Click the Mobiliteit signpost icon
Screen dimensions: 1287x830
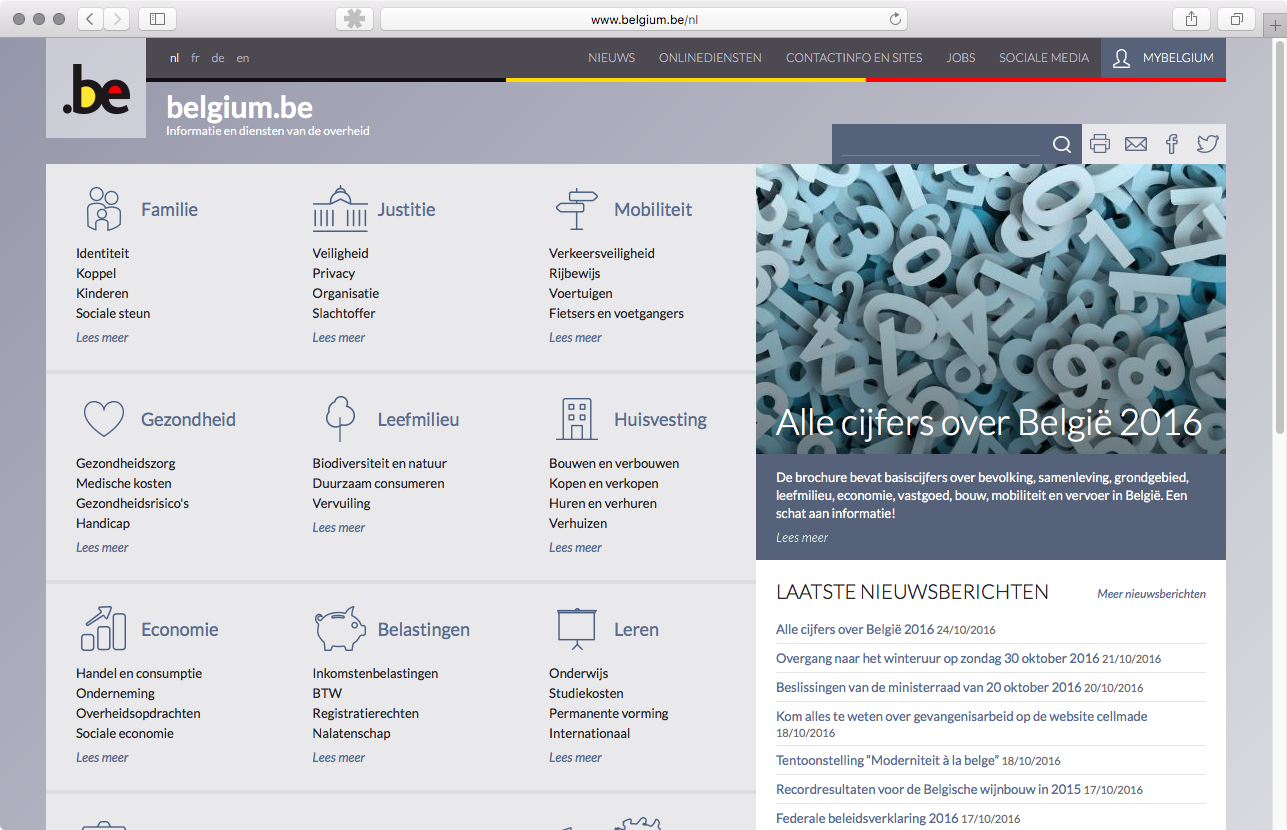[576, 209]
